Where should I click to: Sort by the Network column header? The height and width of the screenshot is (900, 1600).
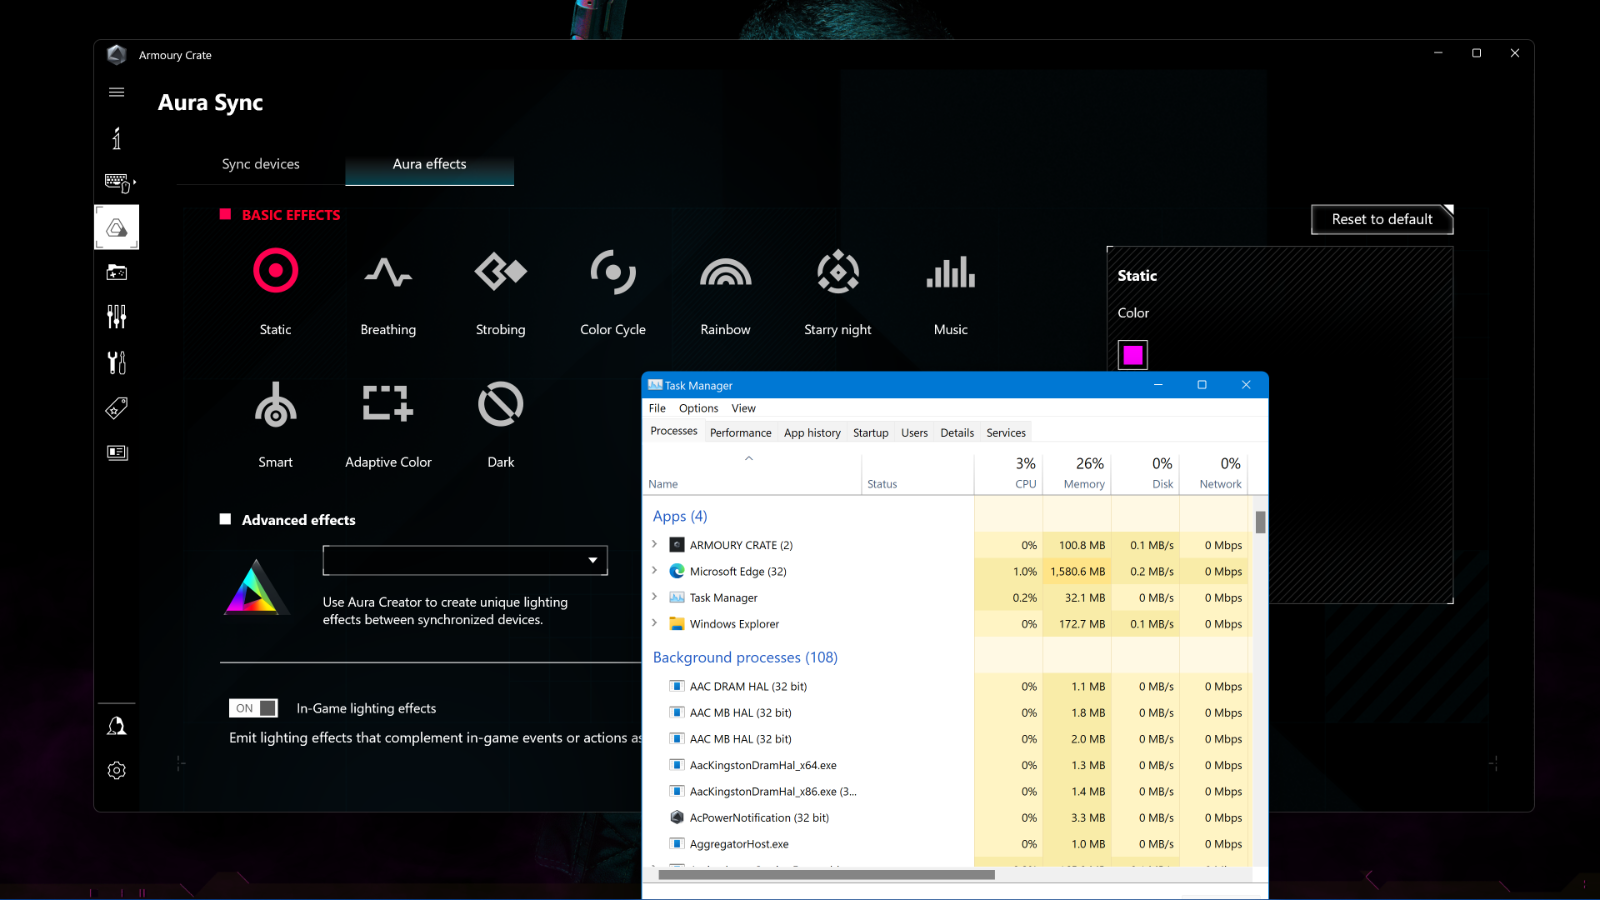(1214, 473)
